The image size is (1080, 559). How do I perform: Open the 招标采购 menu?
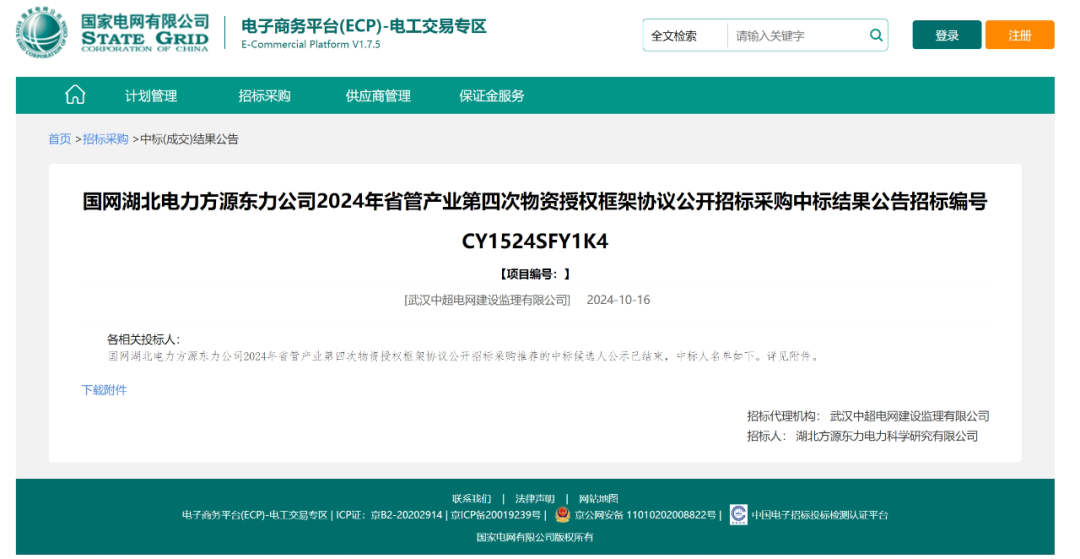(264, 96)
